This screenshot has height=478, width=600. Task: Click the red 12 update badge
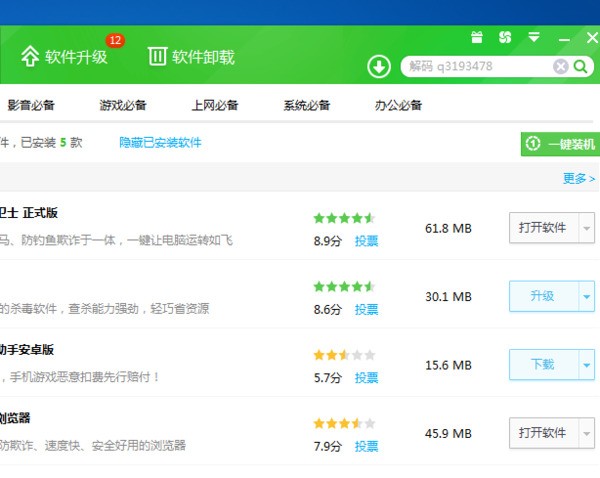[x=115, y=40]
